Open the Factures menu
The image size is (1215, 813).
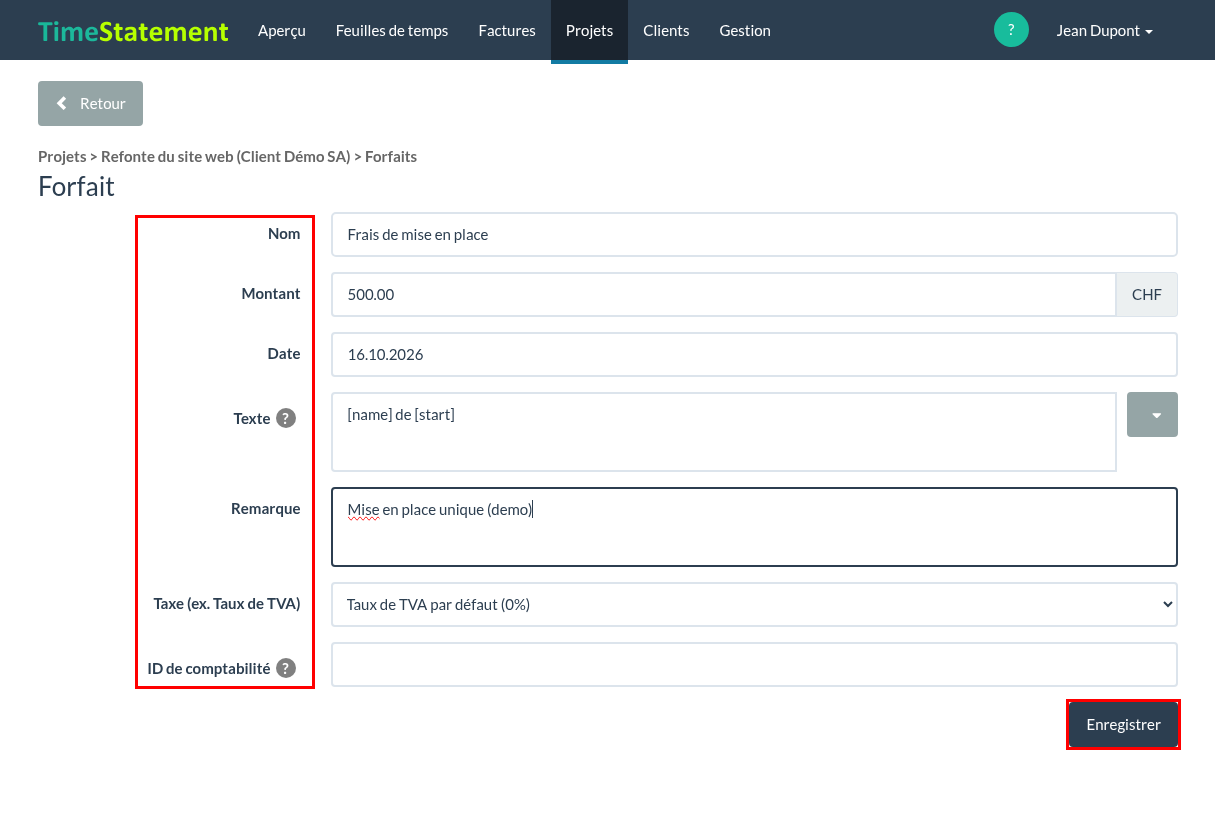point(507,30)
